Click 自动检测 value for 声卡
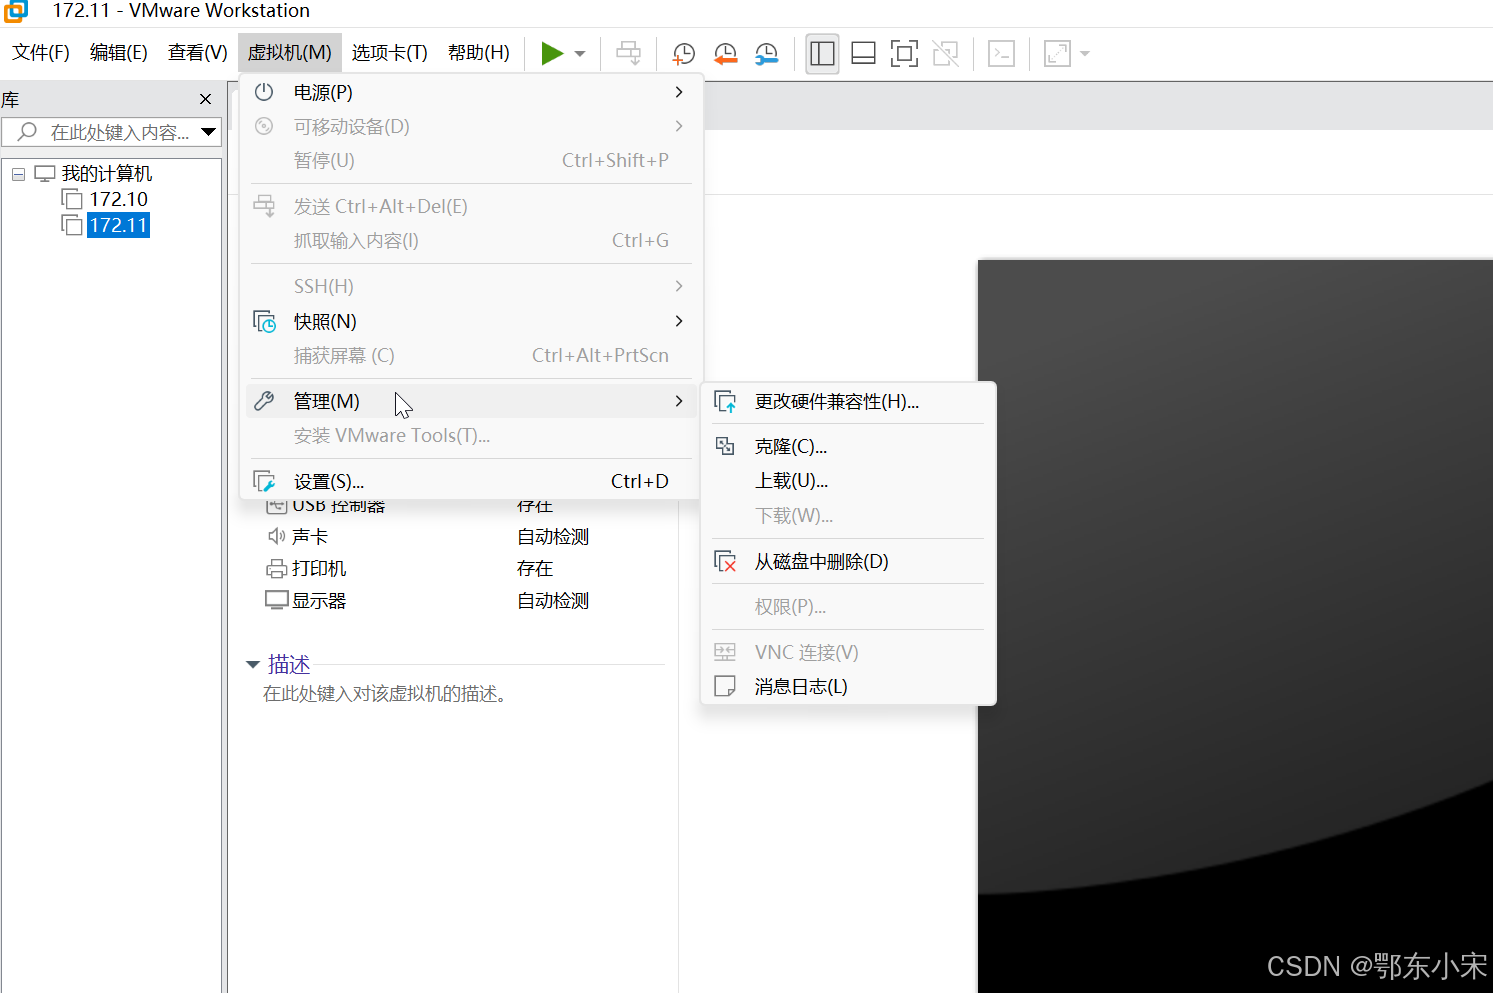1493x993 pixels. pos(553,537)
